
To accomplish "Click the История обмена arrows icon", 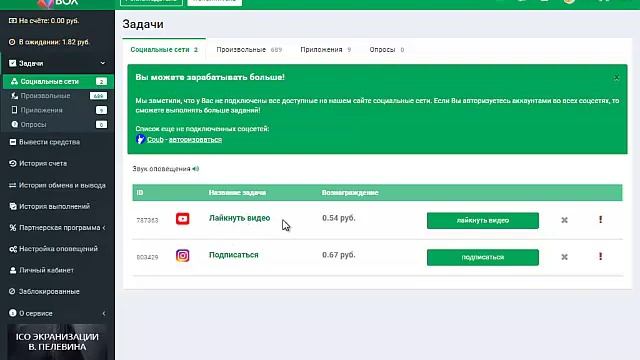I will 13,185.
